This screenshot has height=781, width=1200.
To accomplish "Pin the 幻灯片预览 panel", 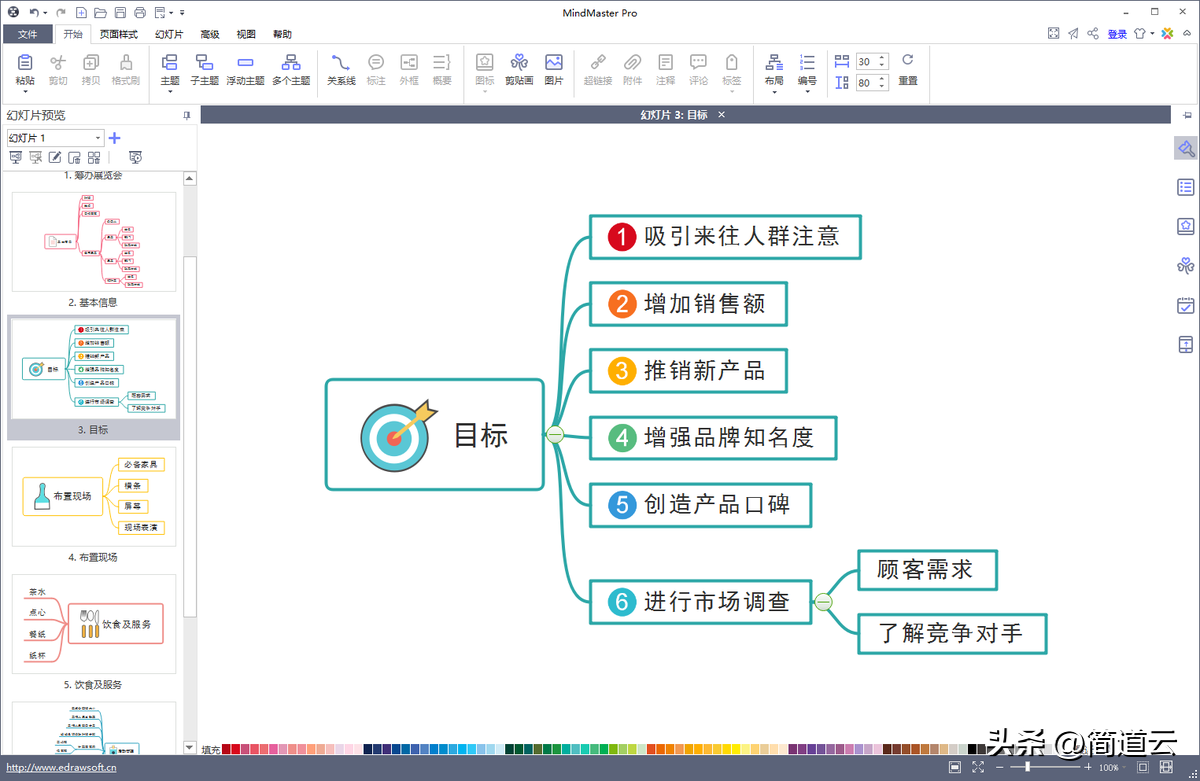I will [x=186, y=116].
